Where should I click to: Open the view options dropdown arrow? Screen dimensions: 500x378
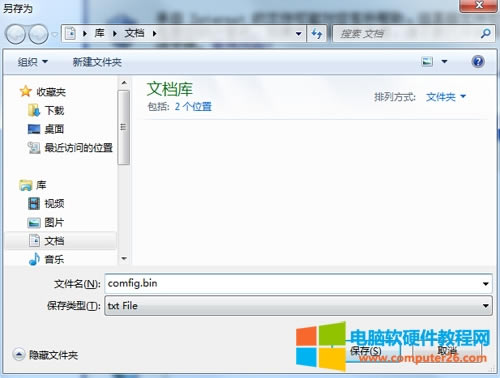pyautogui.click(x=444, y=62)
